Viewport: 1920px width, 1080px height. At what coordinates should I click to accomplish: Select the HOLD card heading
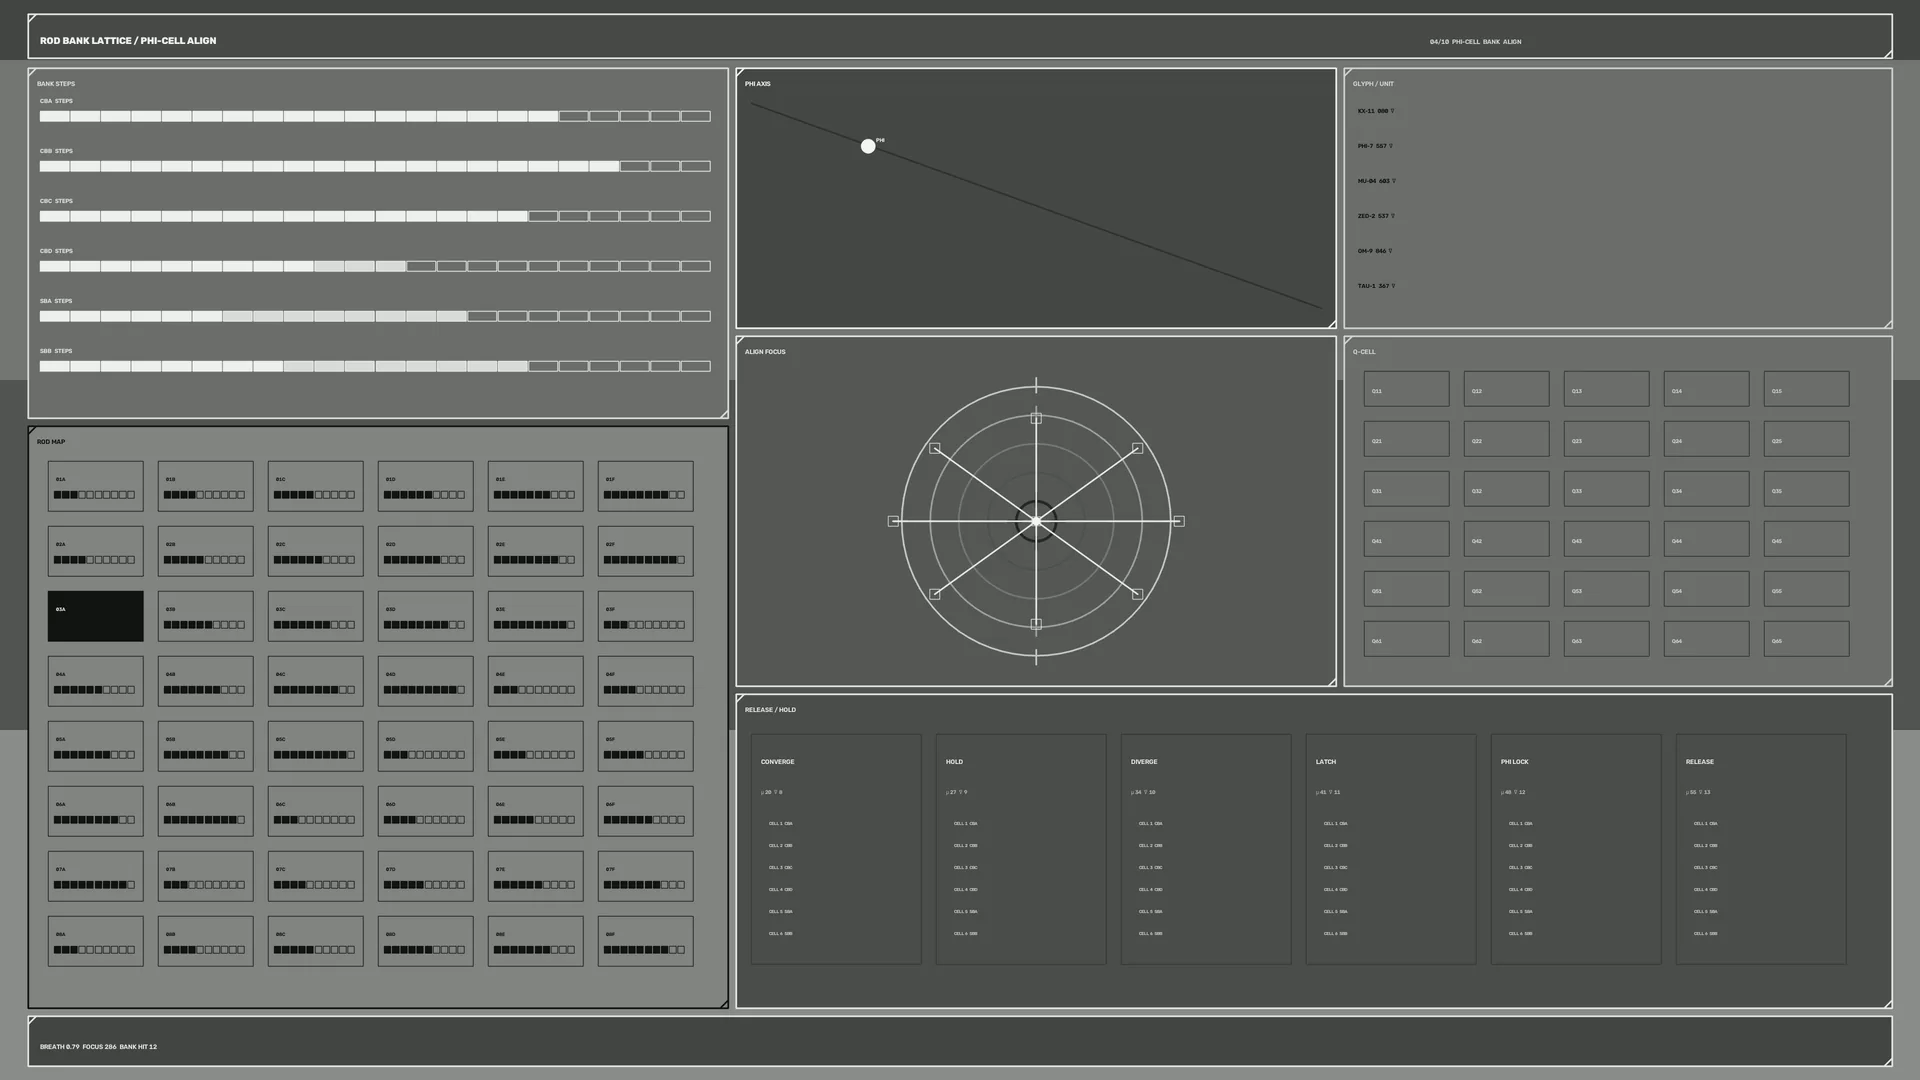coord(954,762)
